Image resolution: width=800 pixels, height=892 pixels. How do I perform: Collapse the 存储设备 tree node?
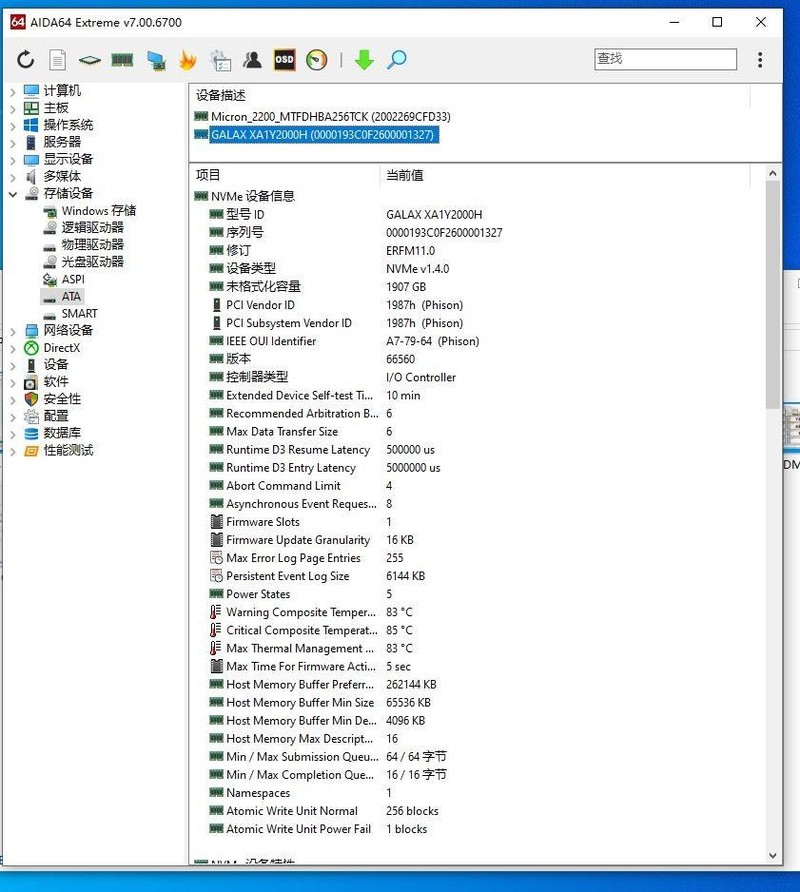[x=13, y=194]
